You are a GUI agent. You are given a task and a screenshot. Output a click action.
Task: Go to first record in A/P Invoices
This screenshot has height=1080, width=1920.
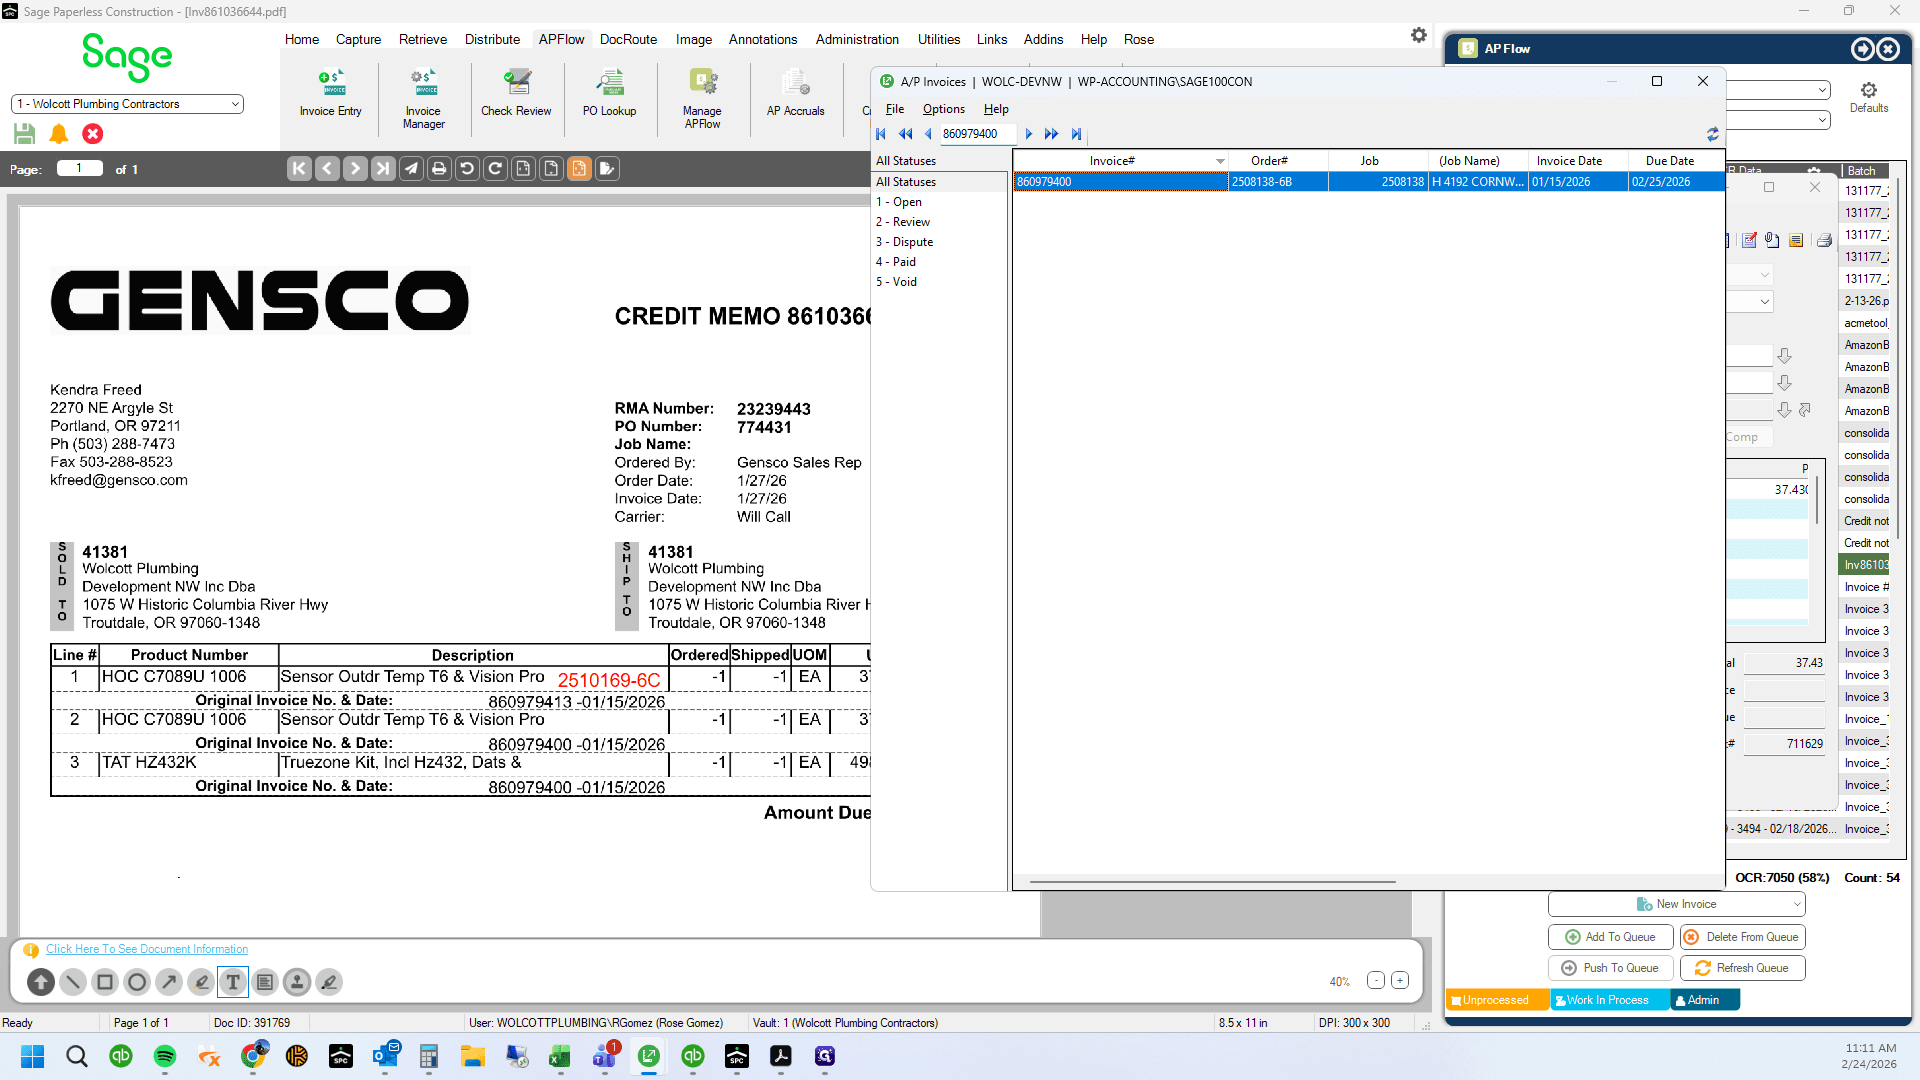(x=881, y=134)
